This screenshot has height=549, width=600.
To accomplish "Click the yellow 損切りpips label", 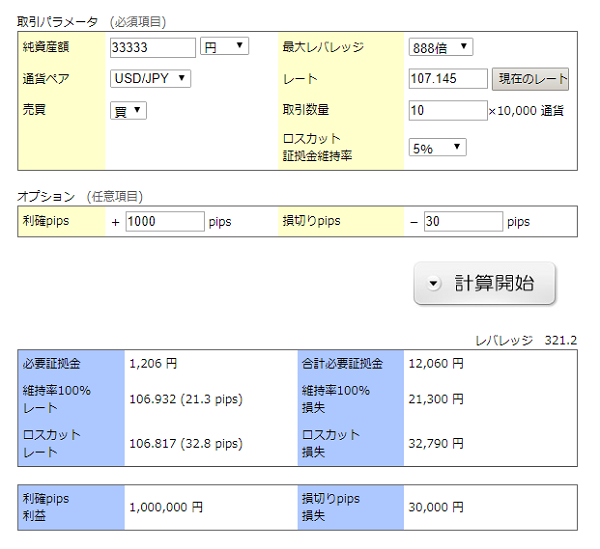I will click(x=311, y=221).
